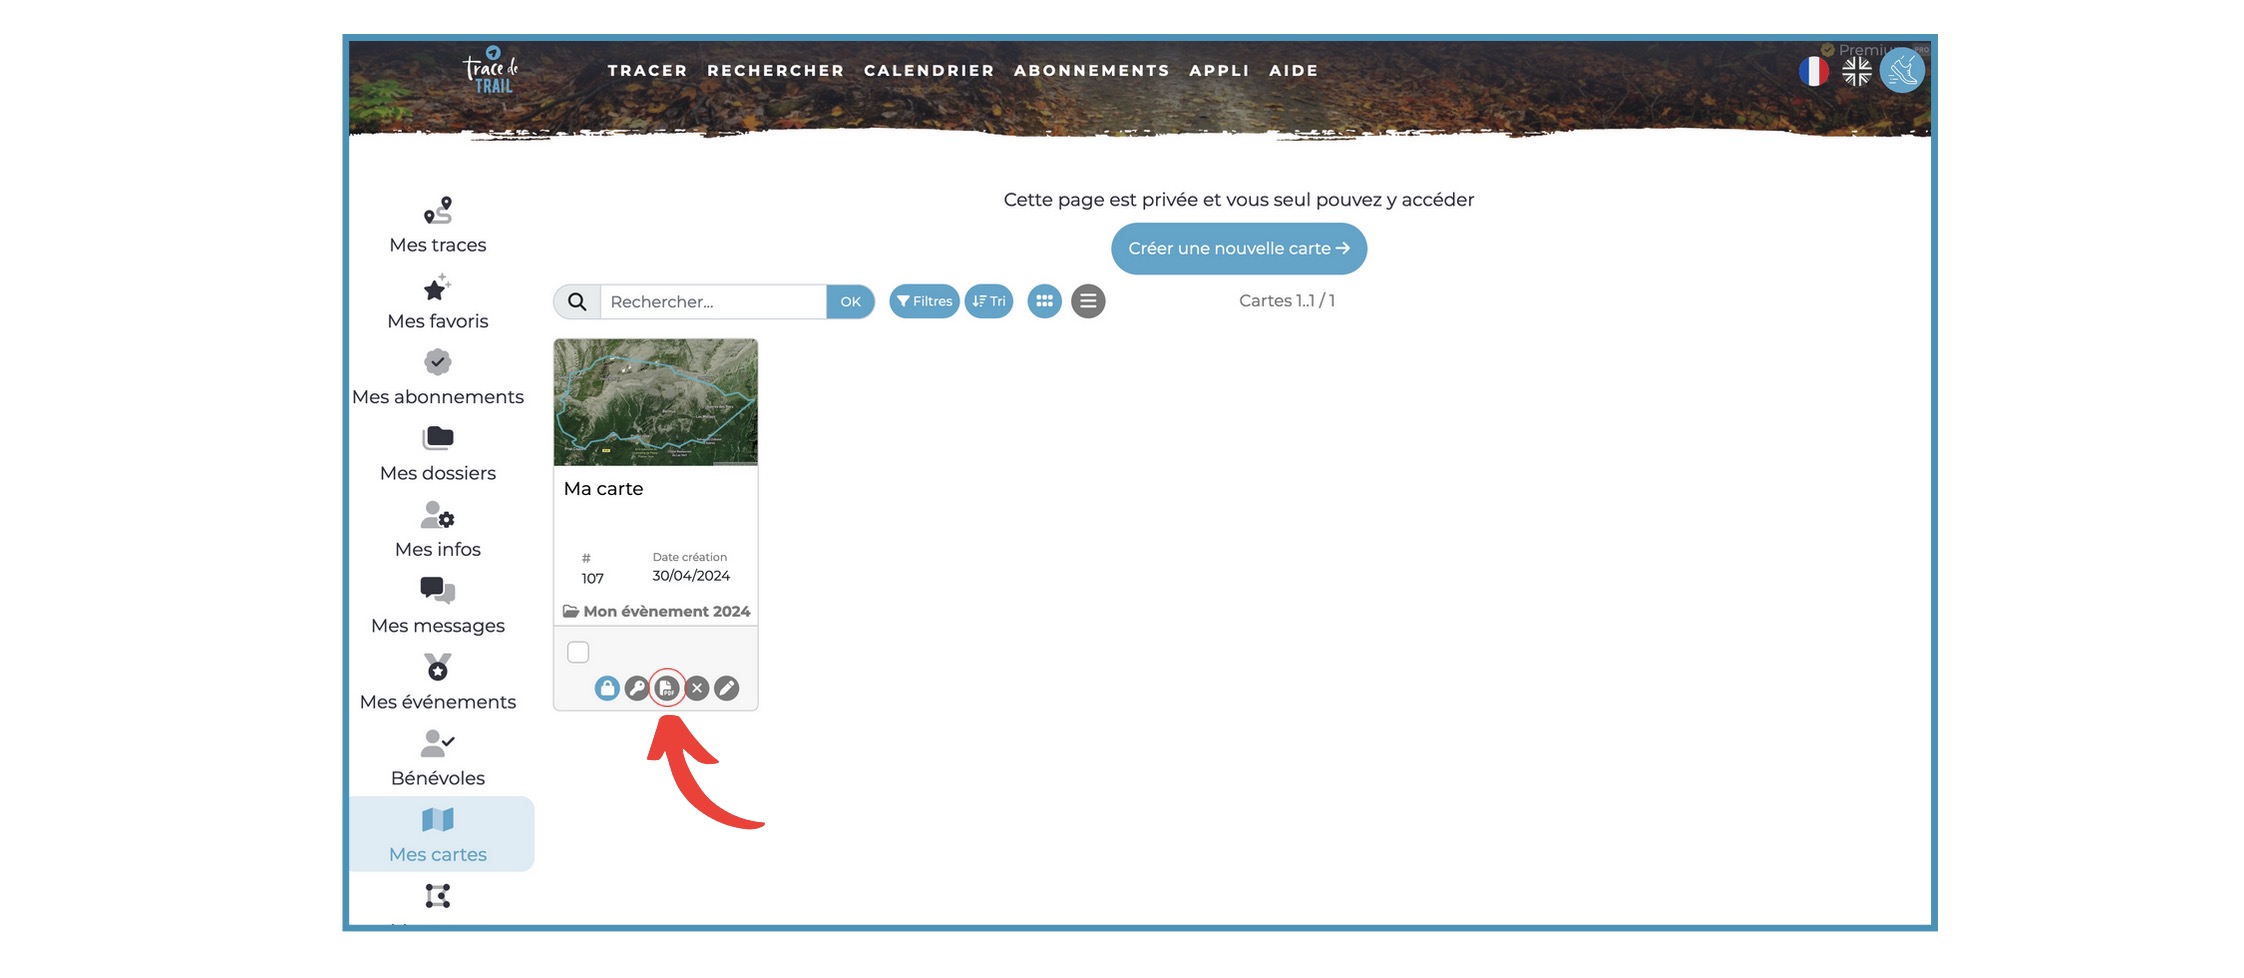Open the CALENDRIER menu item
This screenshot has height=978, width=2244.
[x=929, y=71]
